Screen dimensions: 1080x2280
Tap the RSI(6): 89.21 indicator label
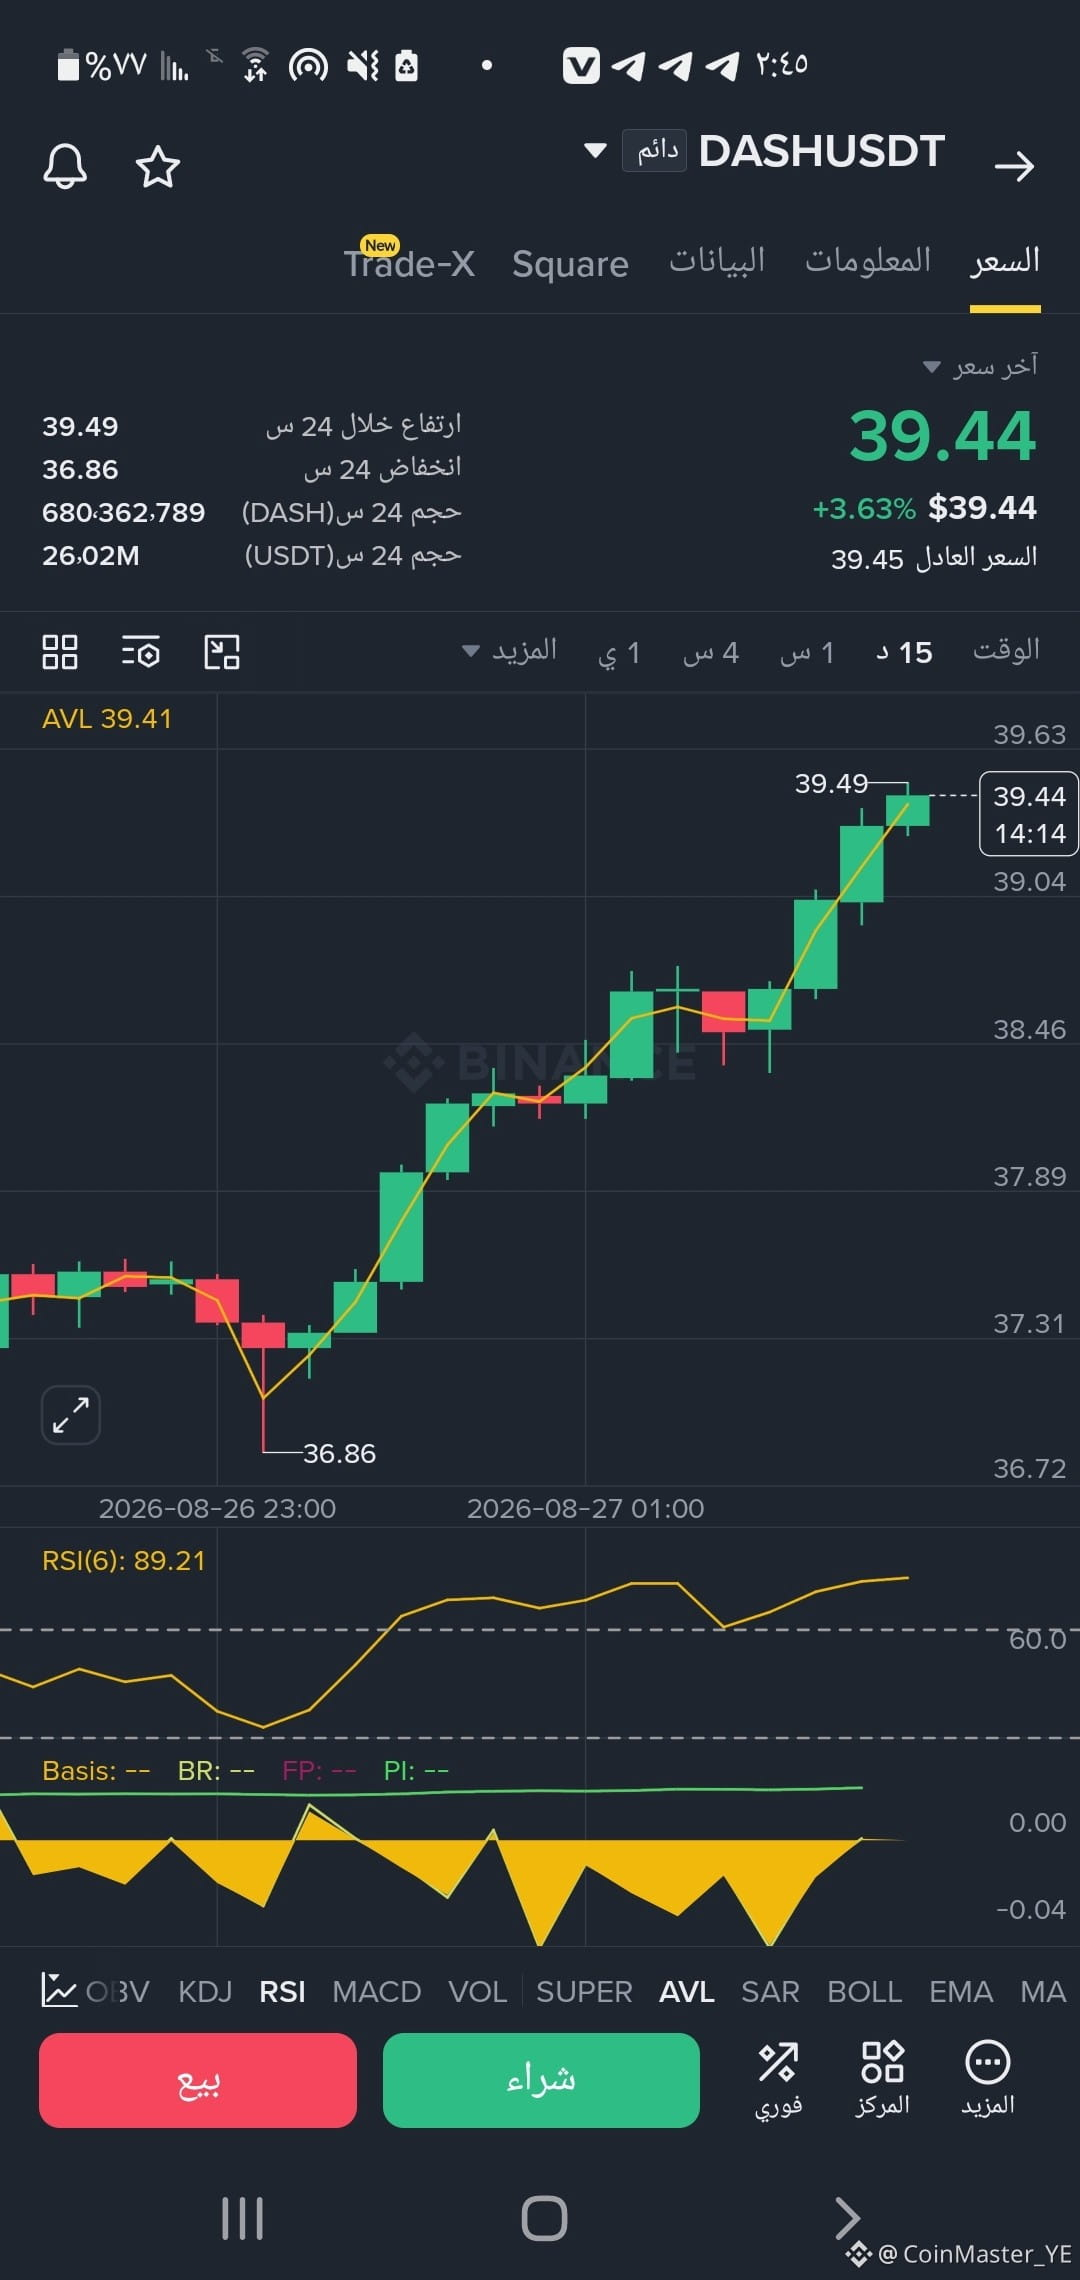124,1561
